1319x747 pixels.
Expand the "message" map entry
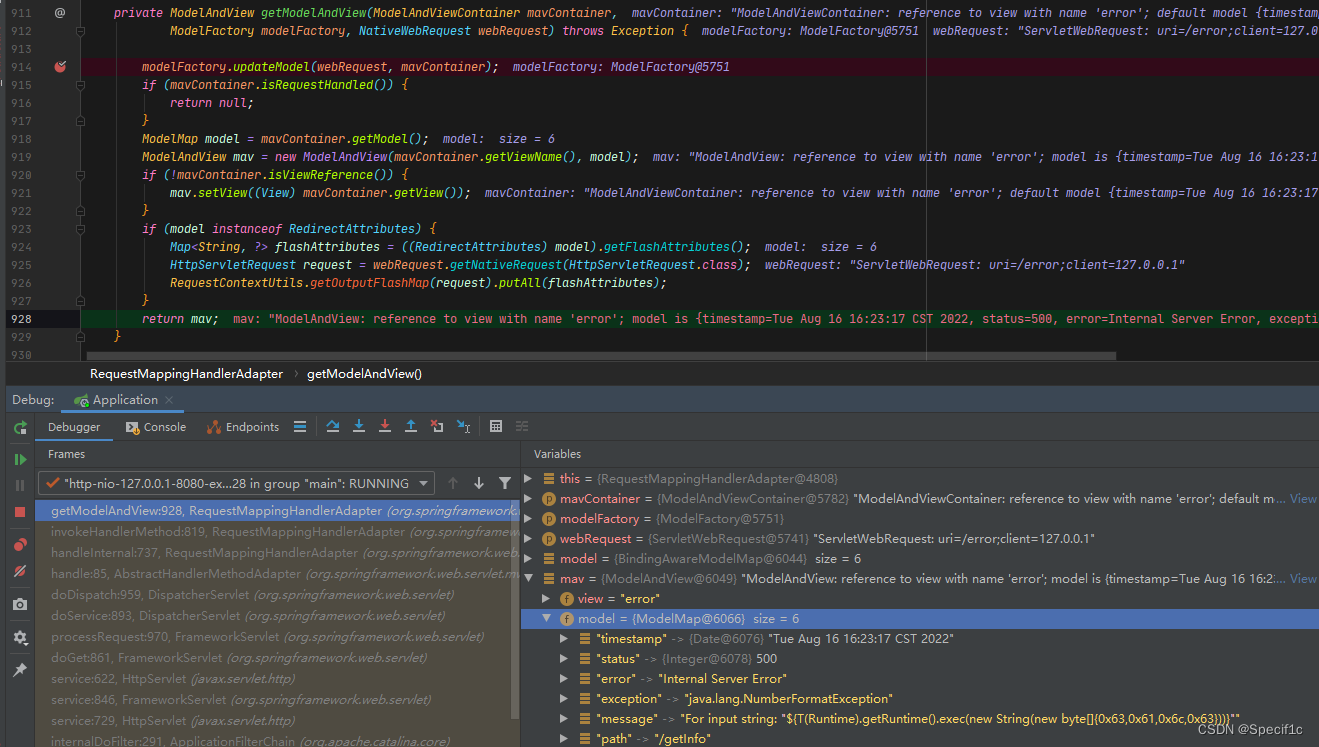pos(565,719)
